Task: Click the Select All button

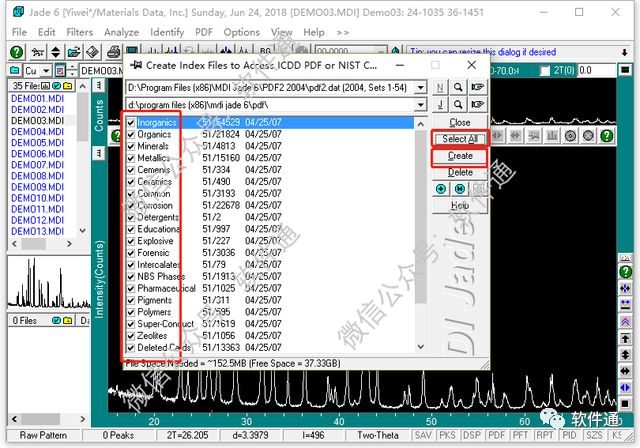Action: coord(460,139)
